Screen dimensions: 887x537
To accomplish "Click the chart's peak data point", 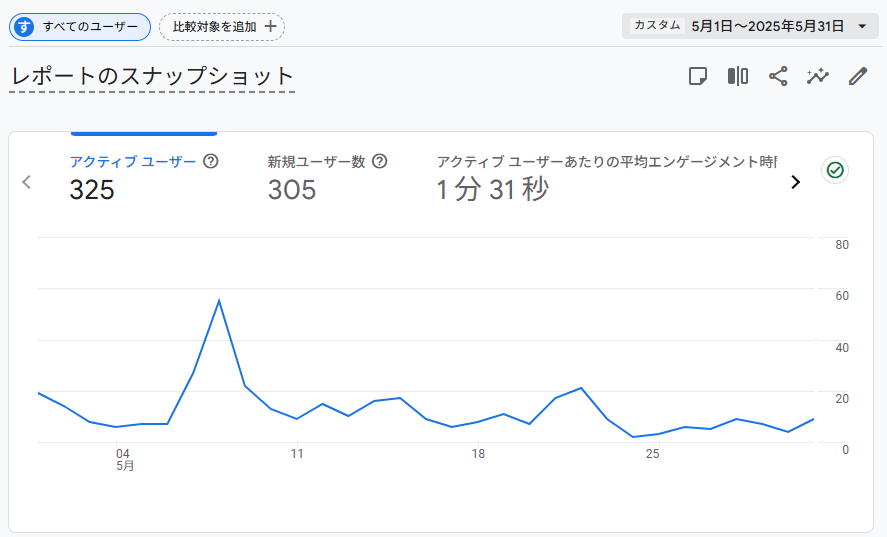I will tap(219, 300).
